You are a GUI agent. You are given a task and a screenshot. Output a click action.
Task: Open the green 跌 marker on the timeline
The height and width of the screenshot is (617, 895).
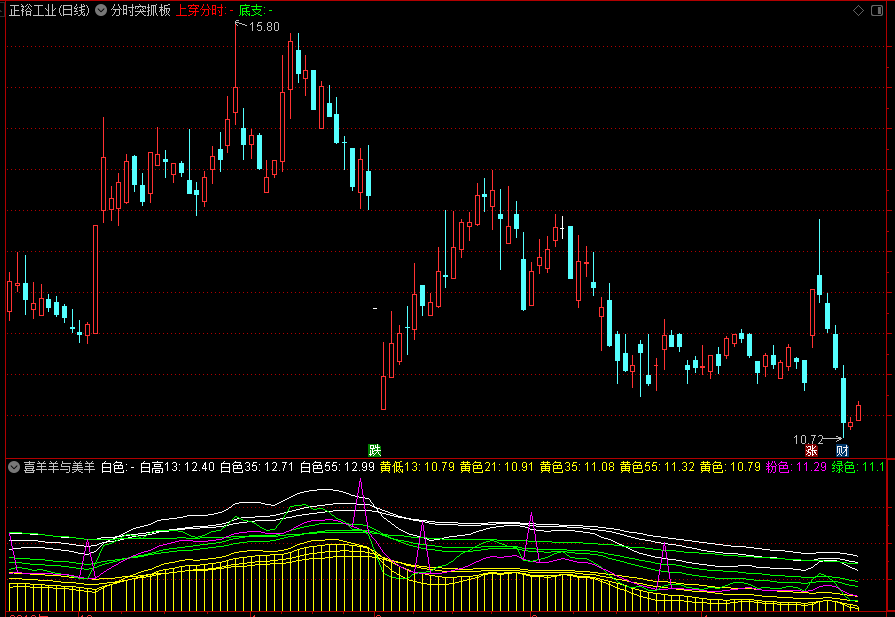pyautogui.click(x=374, y=450)
